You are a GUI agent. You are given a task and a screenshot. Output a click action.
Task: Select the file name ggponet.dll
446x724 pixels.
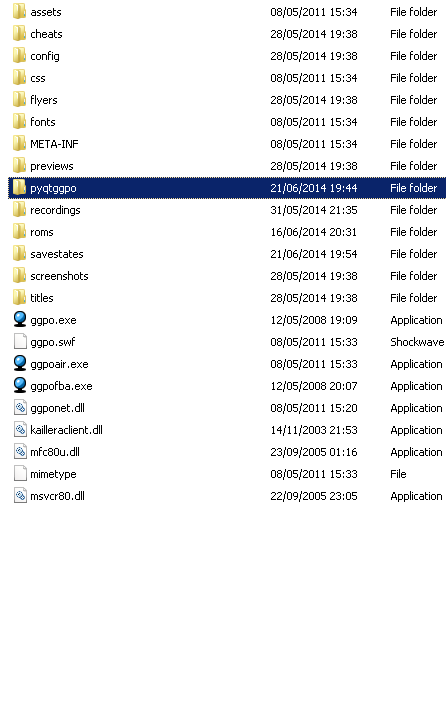coord(57,408)
